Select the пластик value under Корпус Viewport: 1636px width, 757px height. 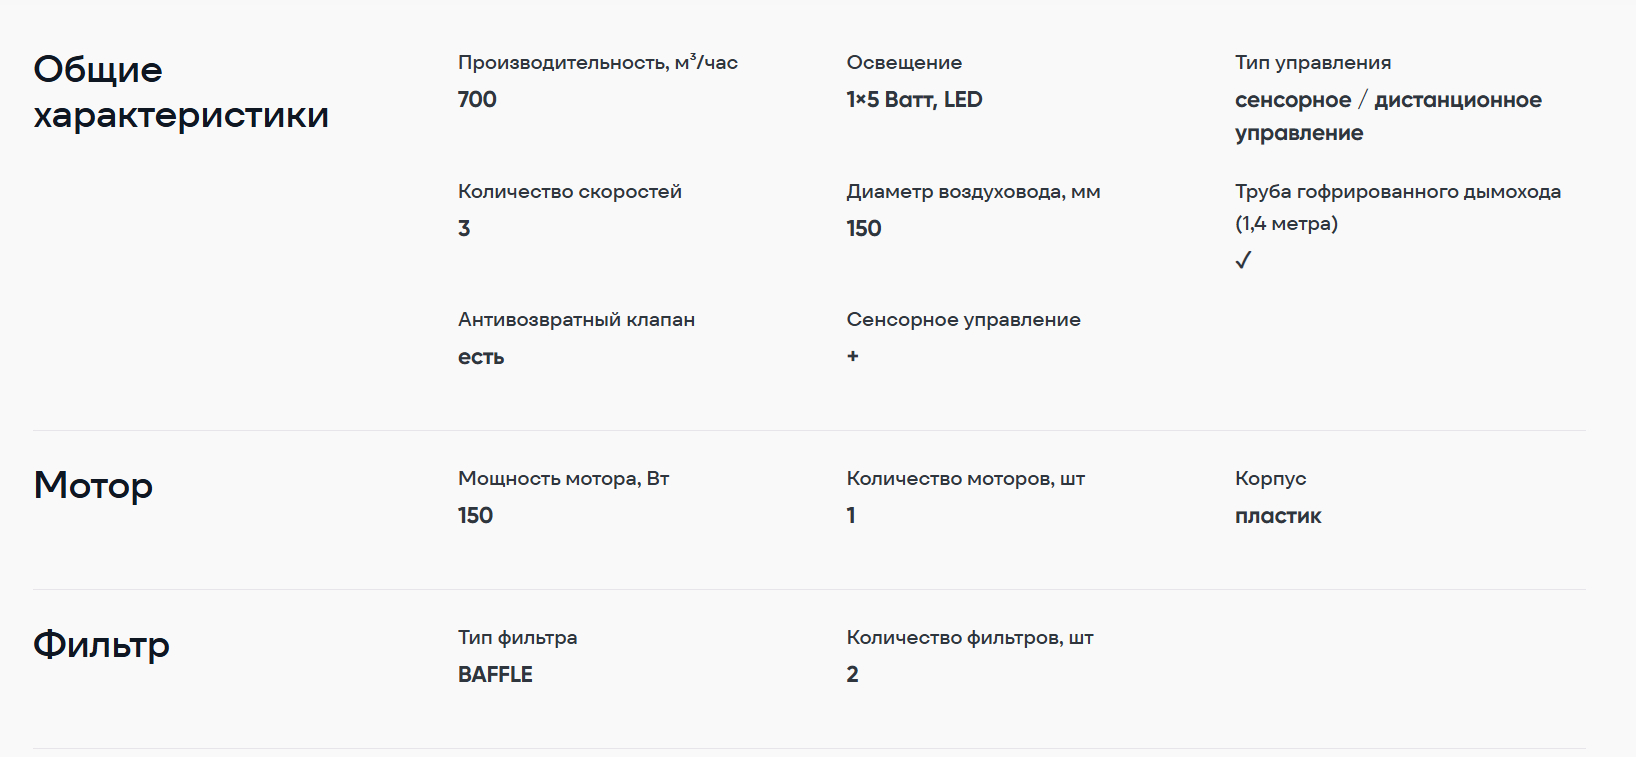tap(1278, 516)
